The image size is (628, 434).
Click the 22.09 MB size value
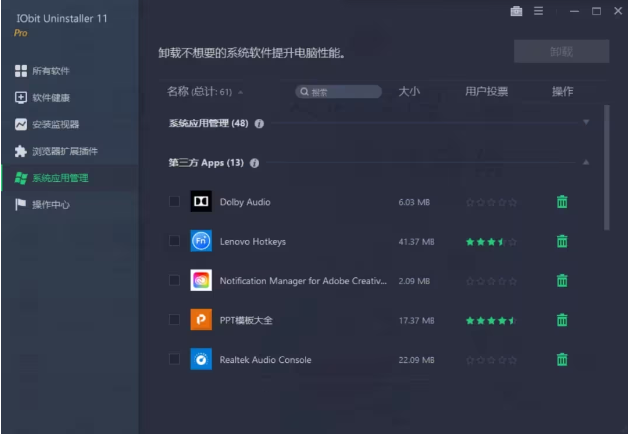[x=416, y=360]
